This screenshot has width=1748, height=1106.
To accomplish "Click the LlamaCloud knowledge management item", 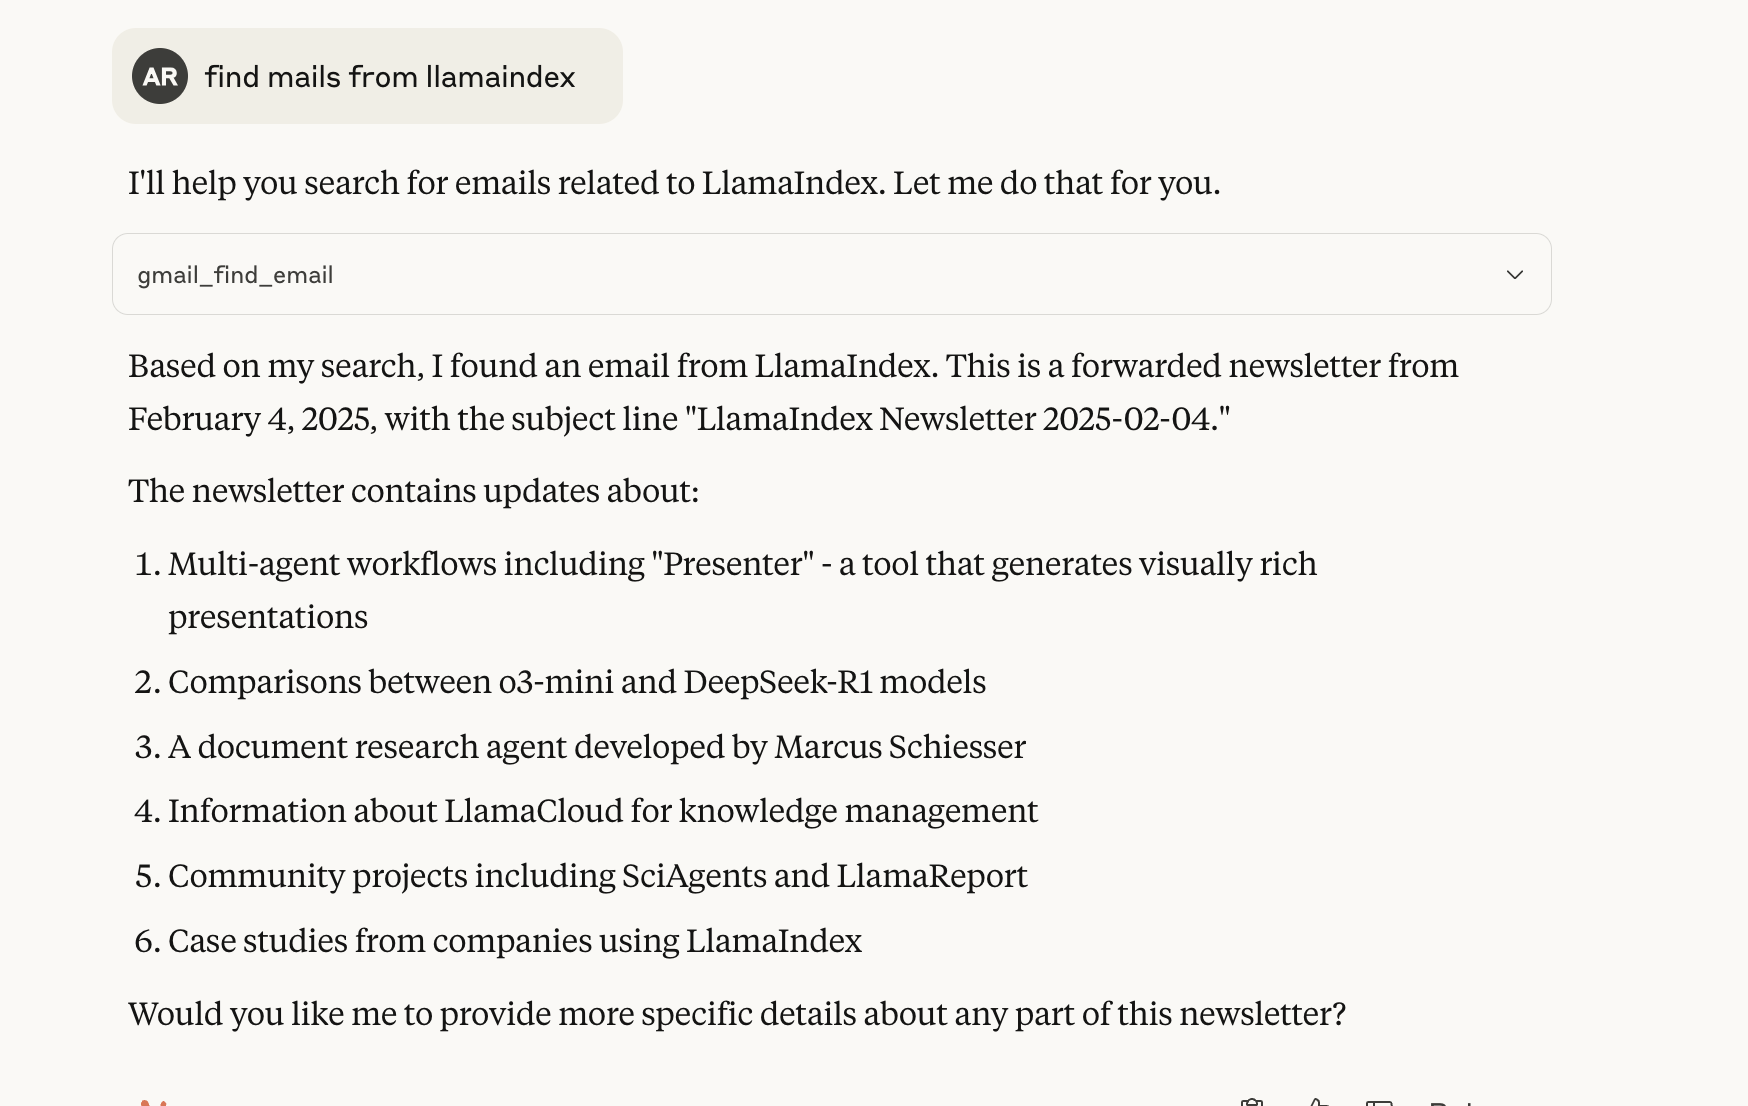I will point(602,811).
